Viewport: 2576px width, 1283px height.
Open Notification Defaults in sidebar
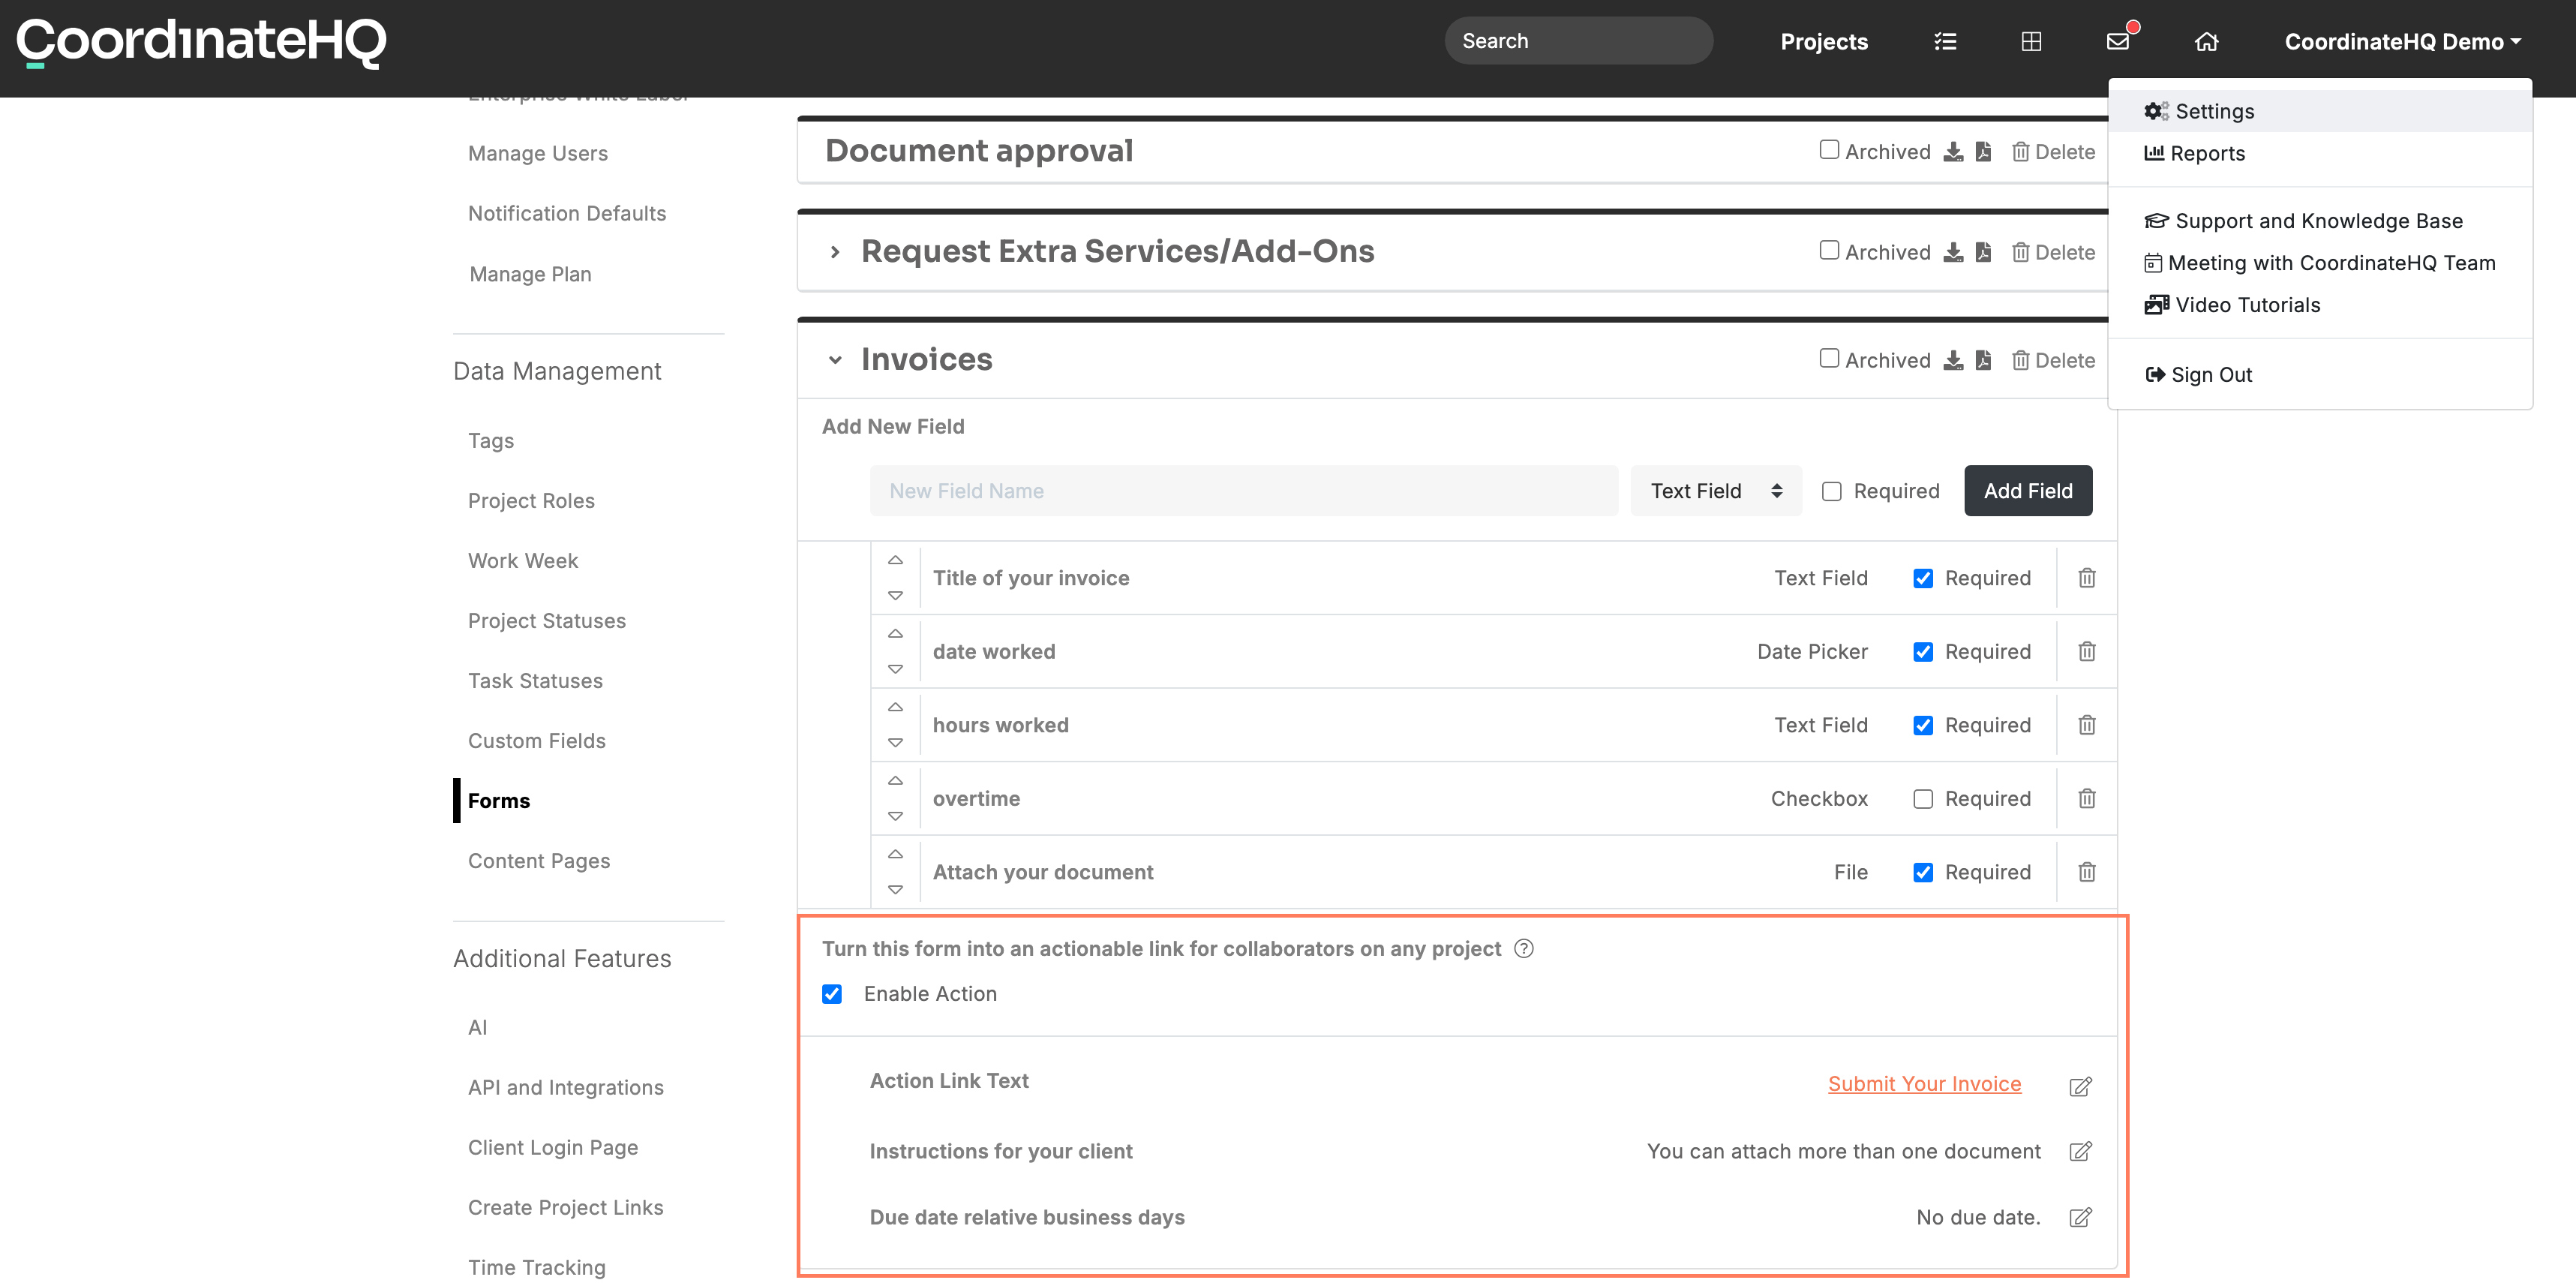566,213
